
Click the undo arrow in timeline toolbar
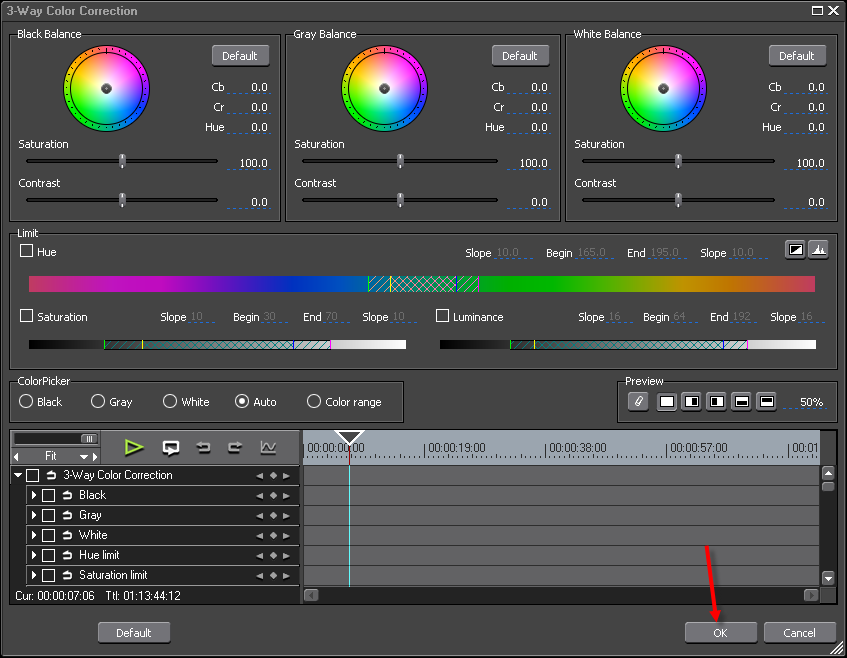(203, 447)
